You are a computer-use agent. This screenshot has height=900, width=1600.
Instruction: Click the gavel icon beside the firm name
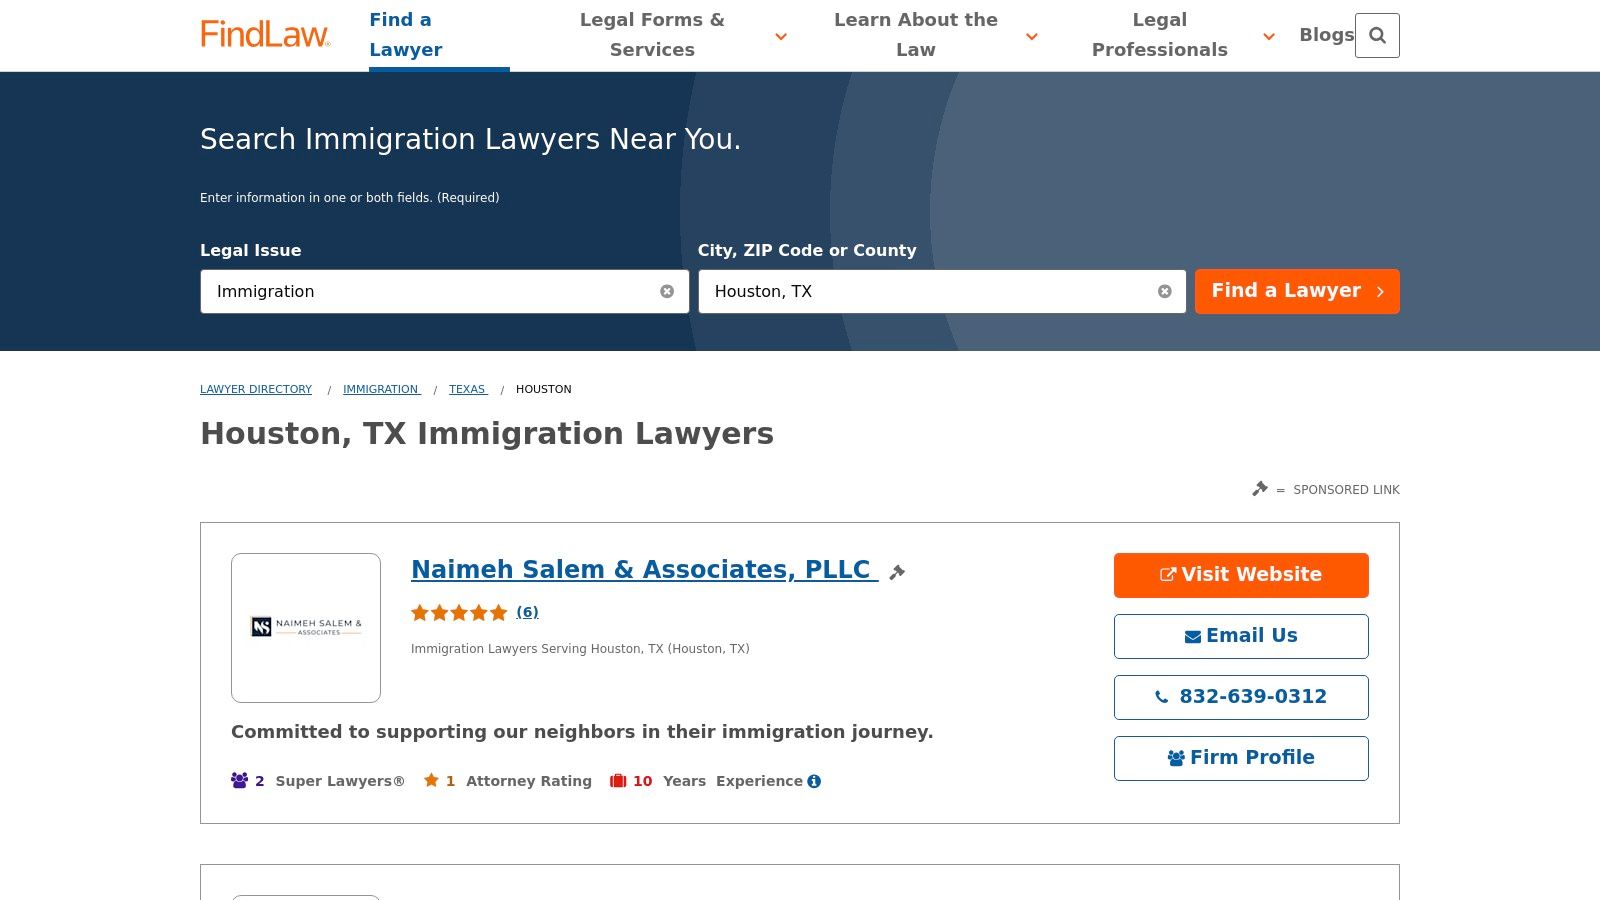point(897,571)
